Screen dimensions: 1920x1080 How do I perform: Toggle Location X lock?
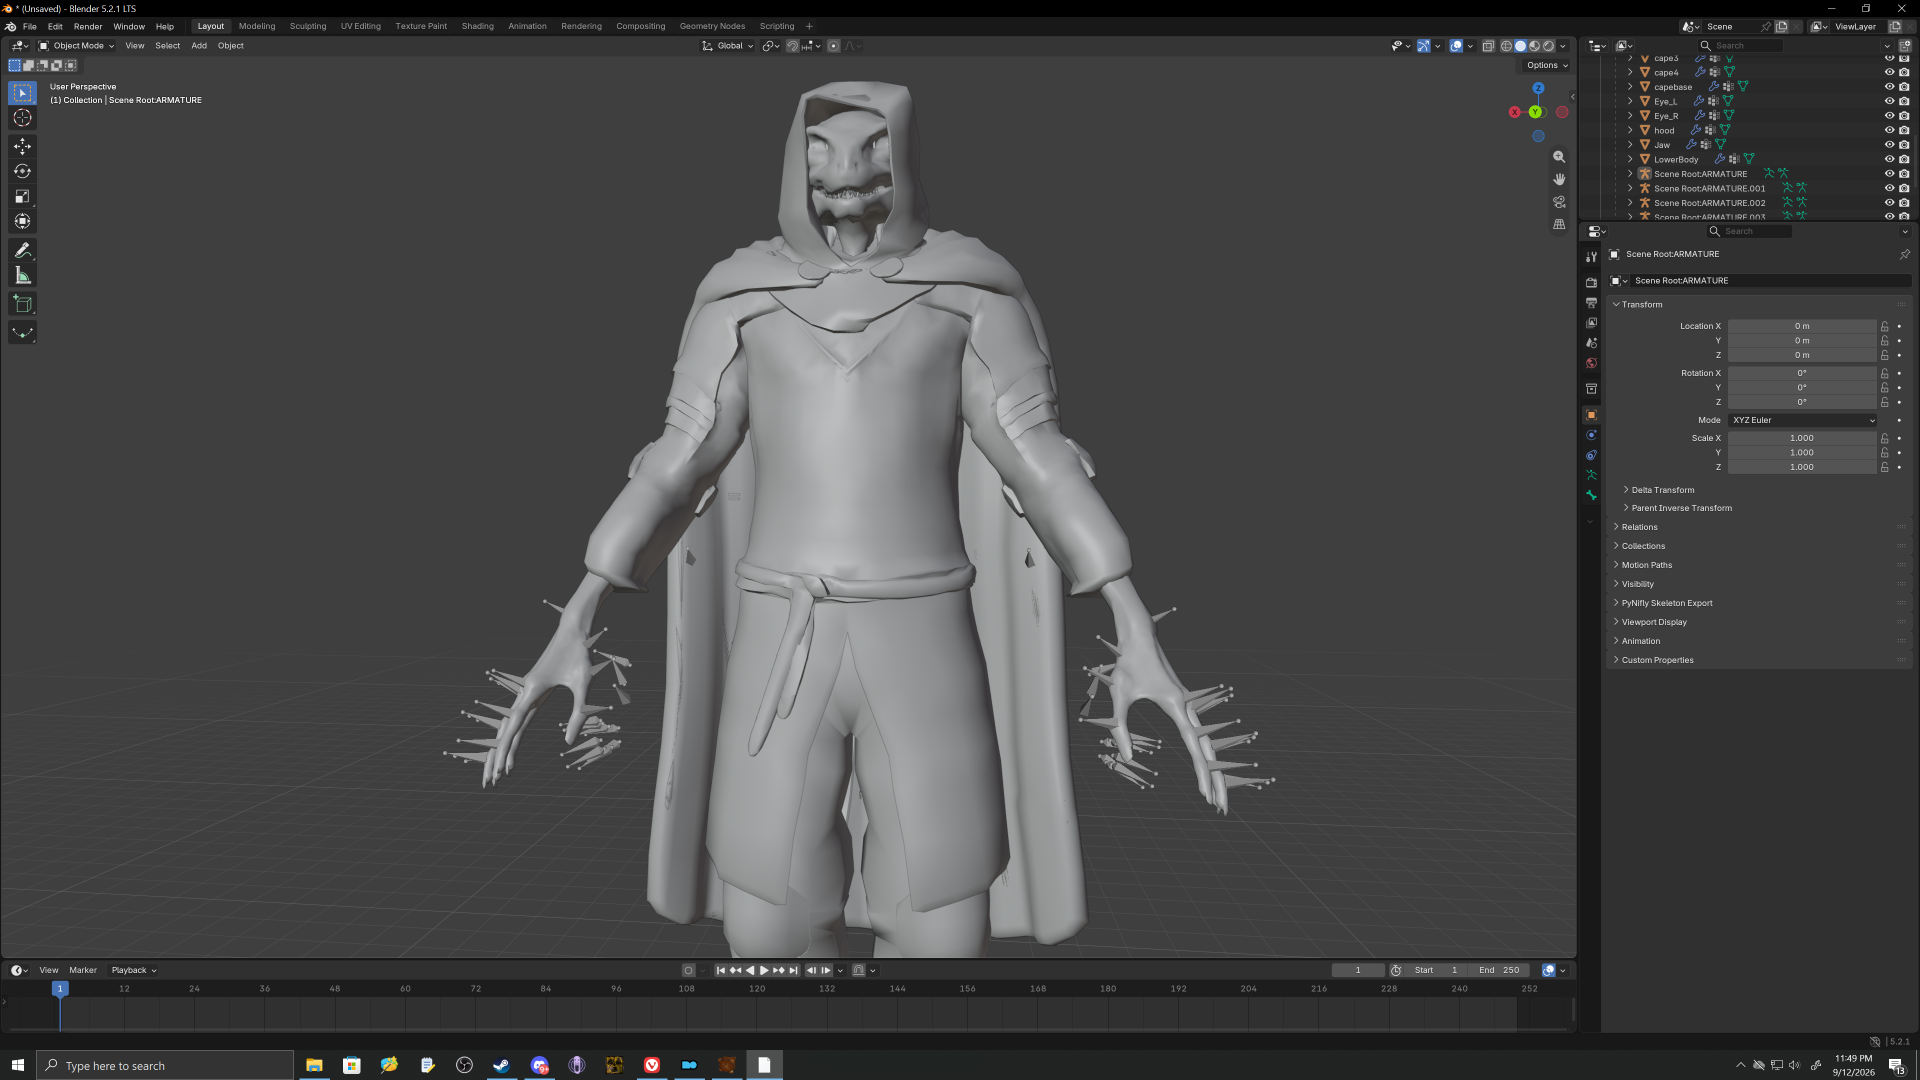click(1884, 326)
